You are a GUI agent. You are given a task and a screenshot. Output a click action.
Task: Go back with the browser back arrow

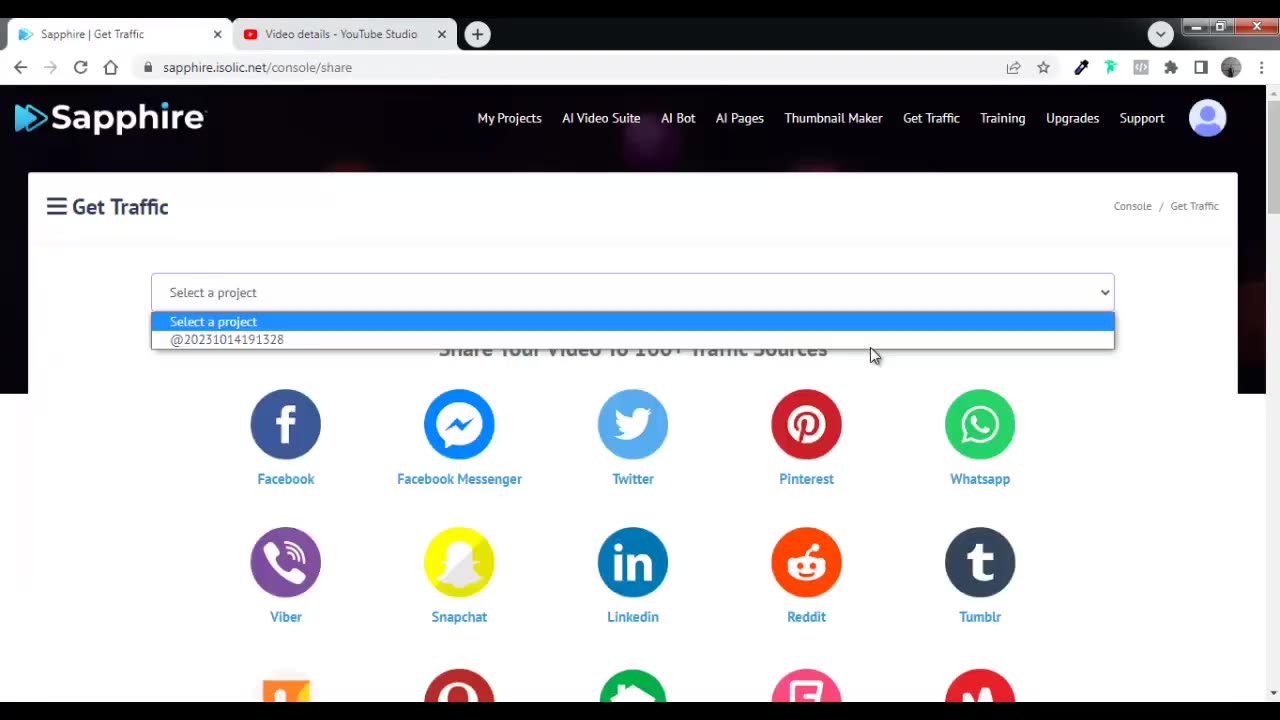click(x=21, y=67)
